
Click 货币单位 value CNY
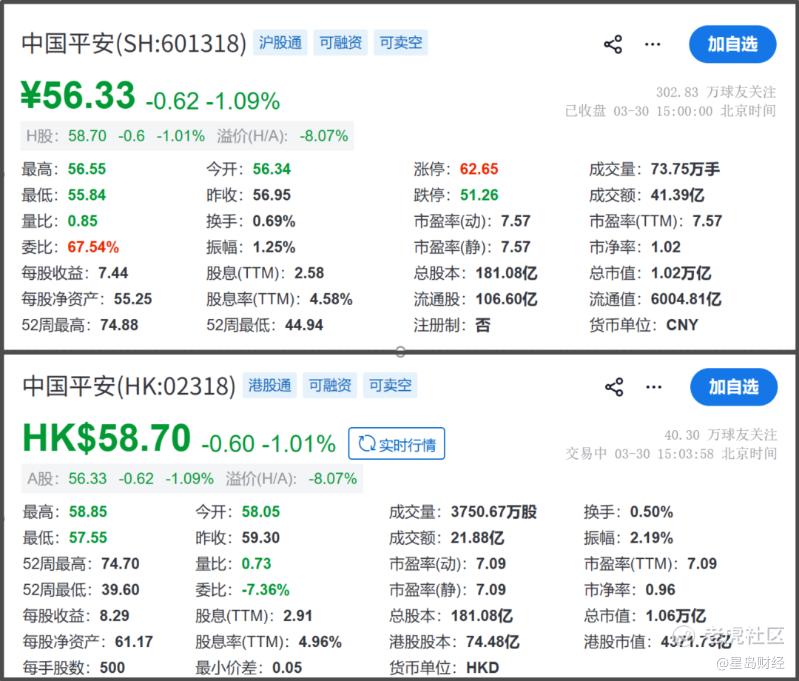682,325
